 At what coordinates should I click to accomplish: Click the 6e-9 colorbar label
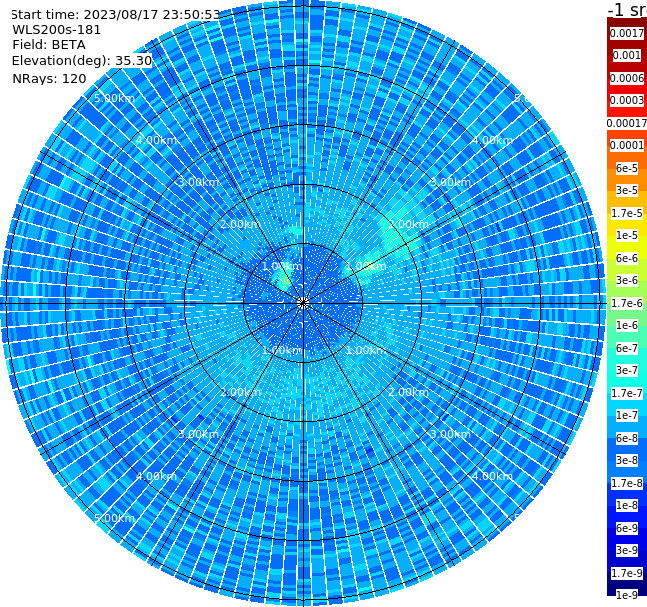[x=627, y=528]
